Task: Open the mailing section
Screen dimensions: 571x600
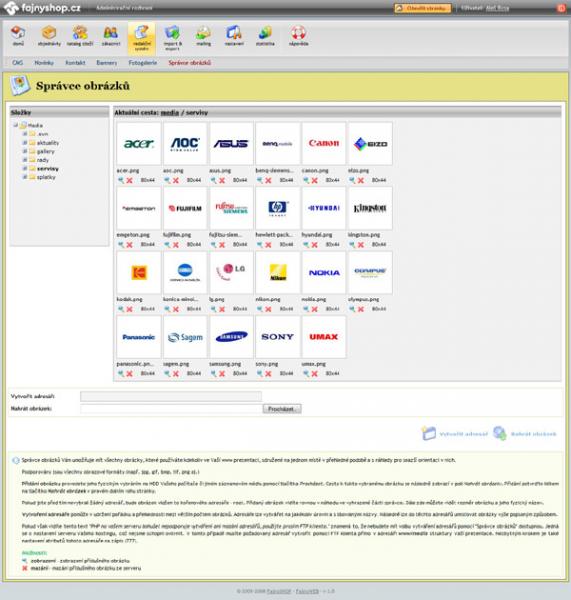Action: 203,36
